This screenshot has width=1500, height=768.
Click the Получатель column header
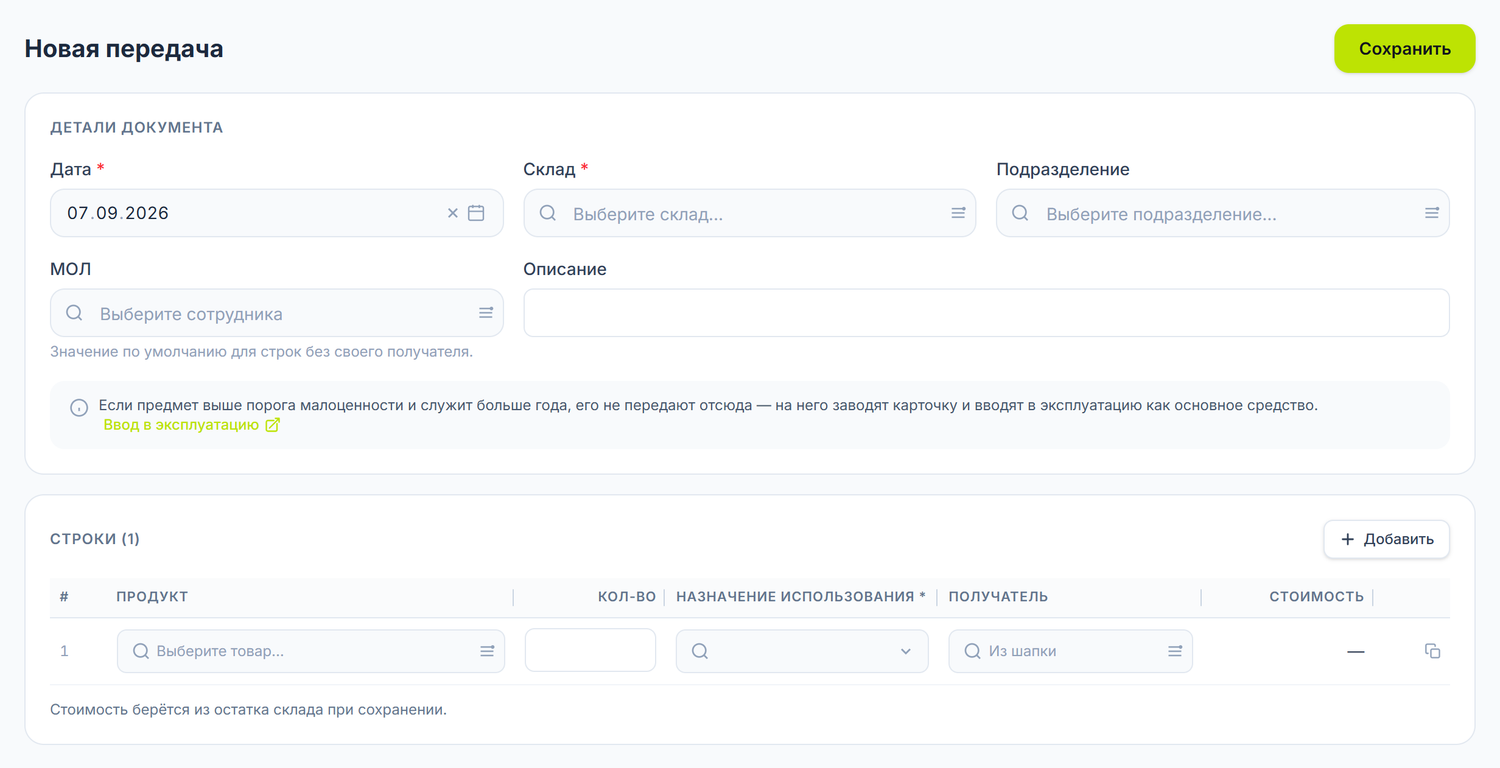998,597
